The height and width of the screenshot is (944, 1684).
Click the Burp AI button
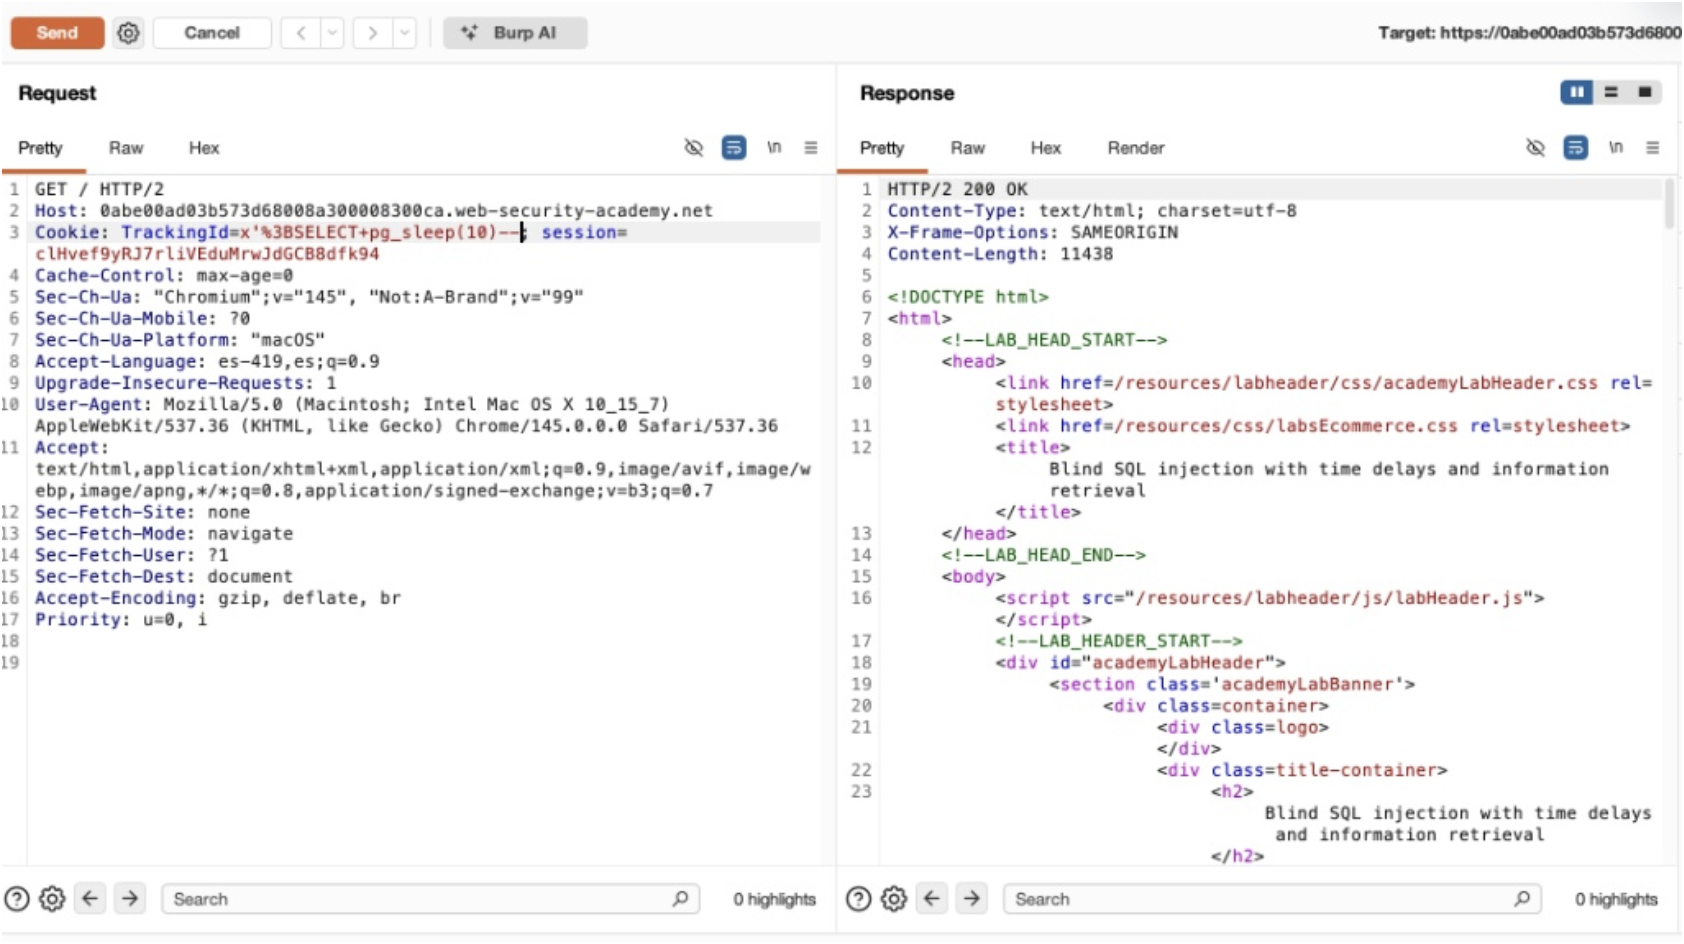pos(515,33)
